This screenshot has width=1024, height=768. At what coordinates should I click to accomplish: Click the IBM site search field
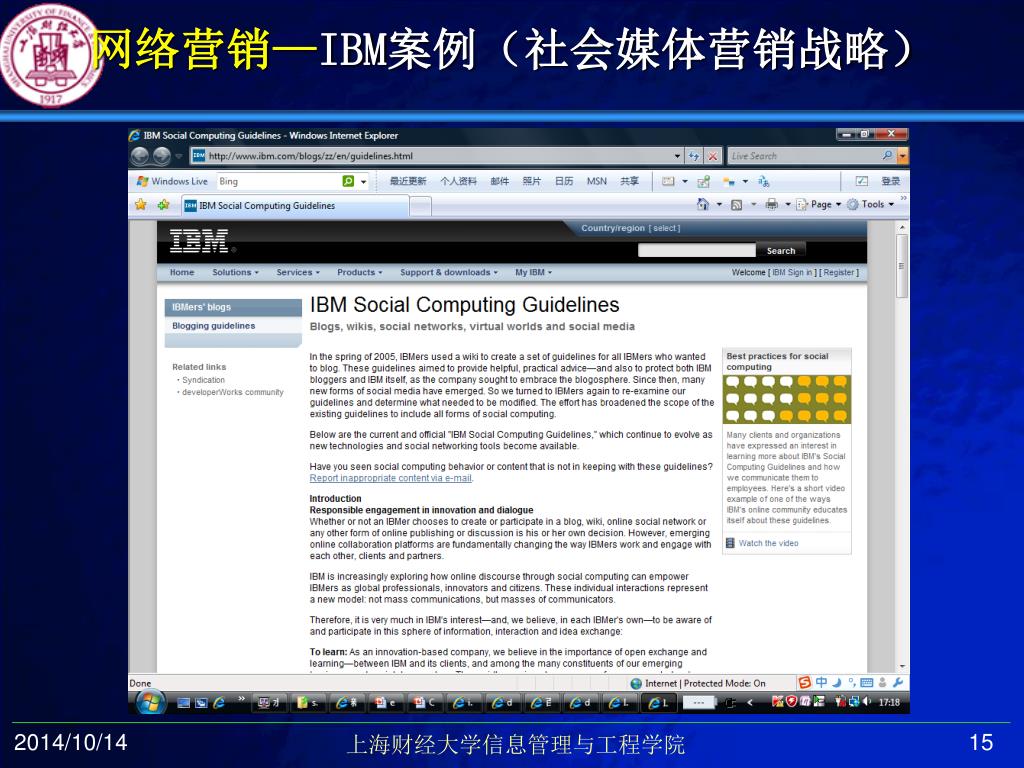(696, 251)
